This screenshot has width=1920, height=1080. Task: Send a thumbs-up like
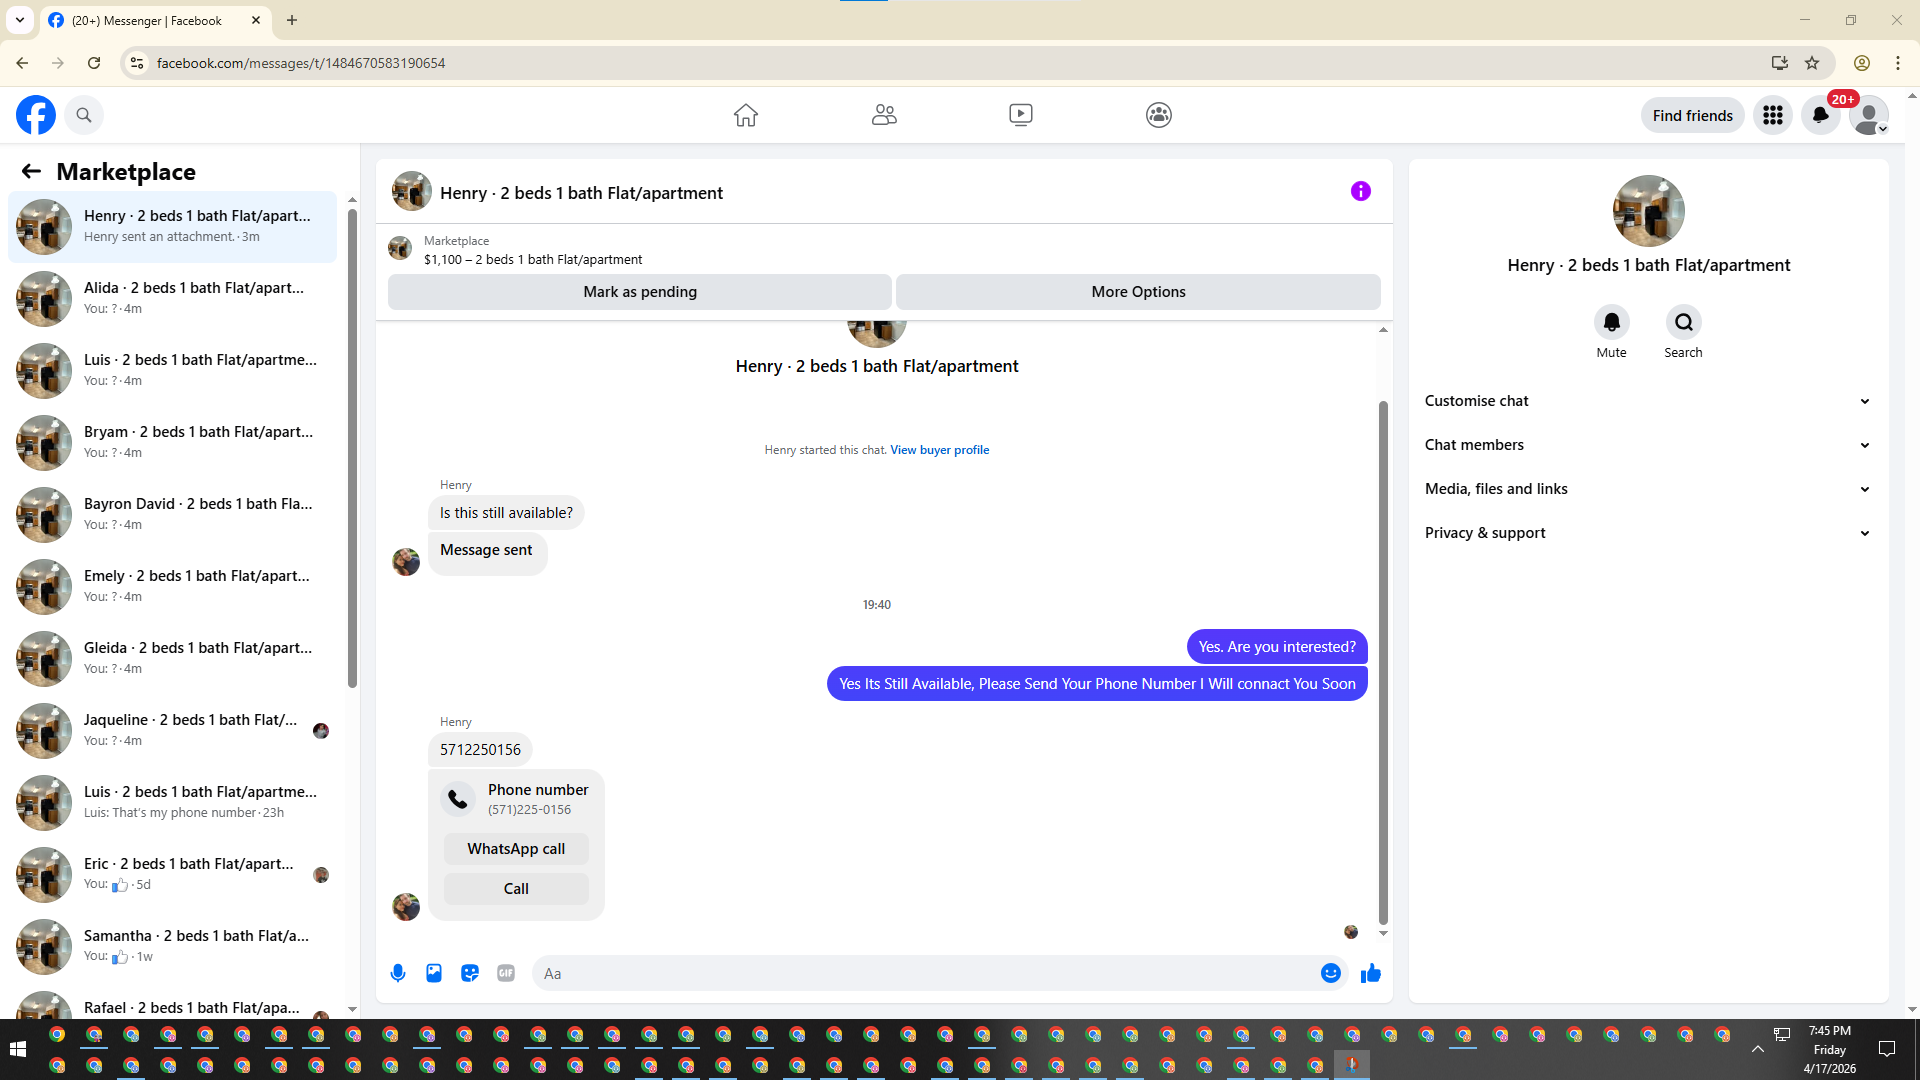click(x=1370, y=973)
